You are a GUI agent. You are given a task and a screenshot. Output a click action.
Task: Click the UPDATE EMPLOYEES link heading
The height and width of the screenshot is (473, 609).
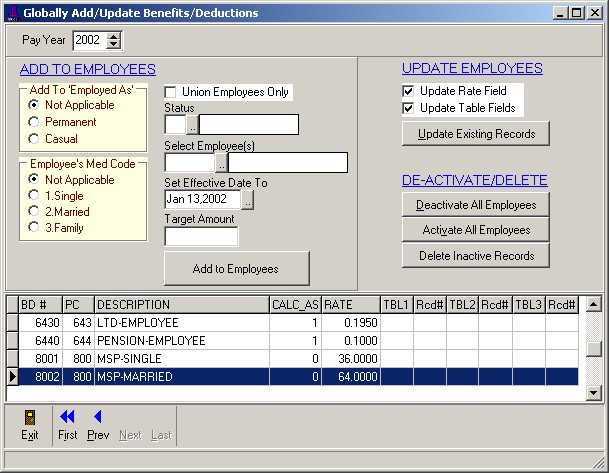pos(472,68)
